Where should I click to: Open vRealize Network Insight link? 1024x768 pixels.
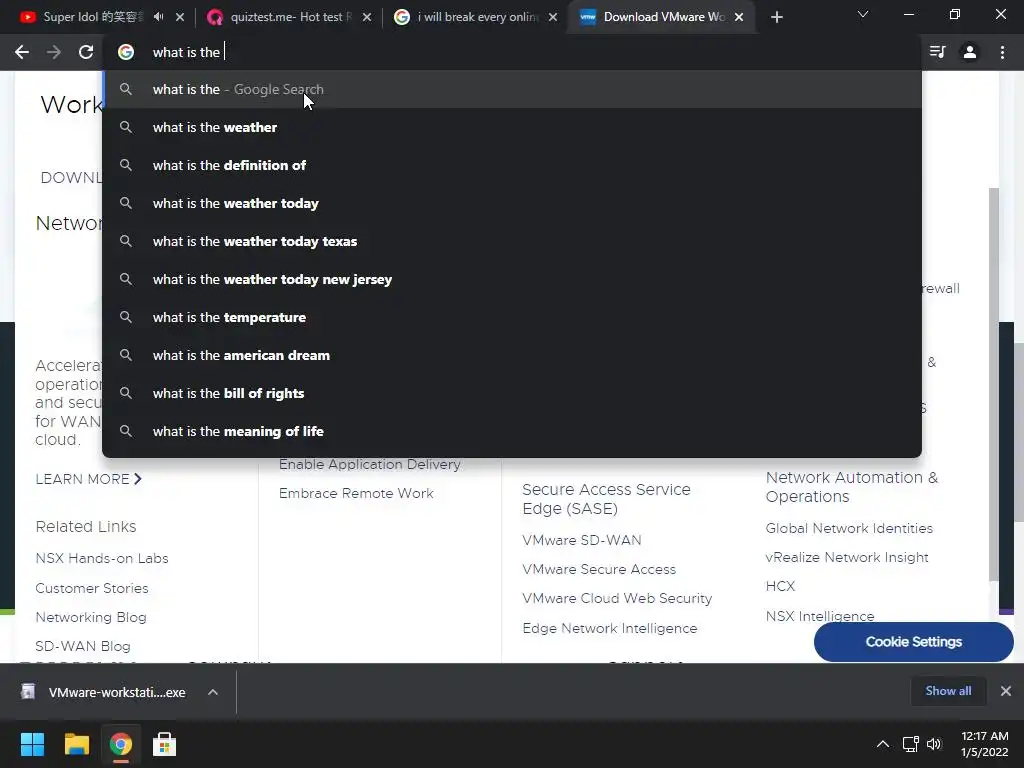point(847,557)
